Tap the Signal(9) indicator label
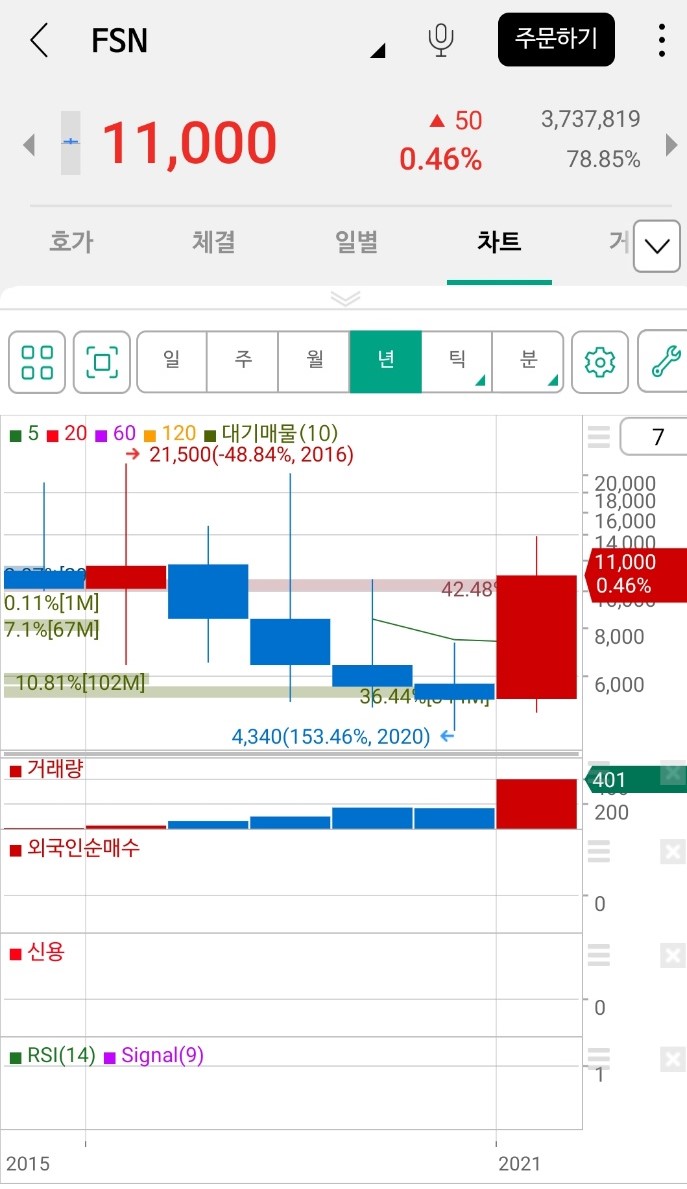 pyautogui.click(x=154, y=1056)
